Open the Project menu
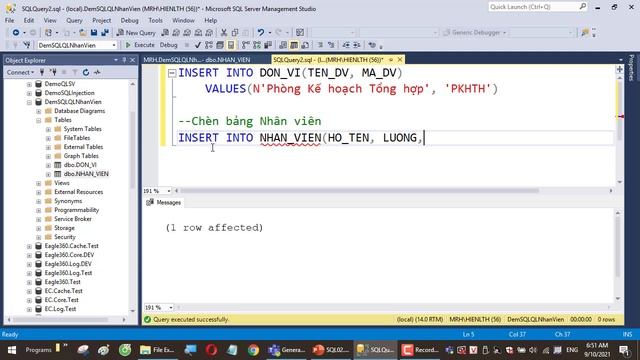 pyautogui.click(x=102, y=20)
